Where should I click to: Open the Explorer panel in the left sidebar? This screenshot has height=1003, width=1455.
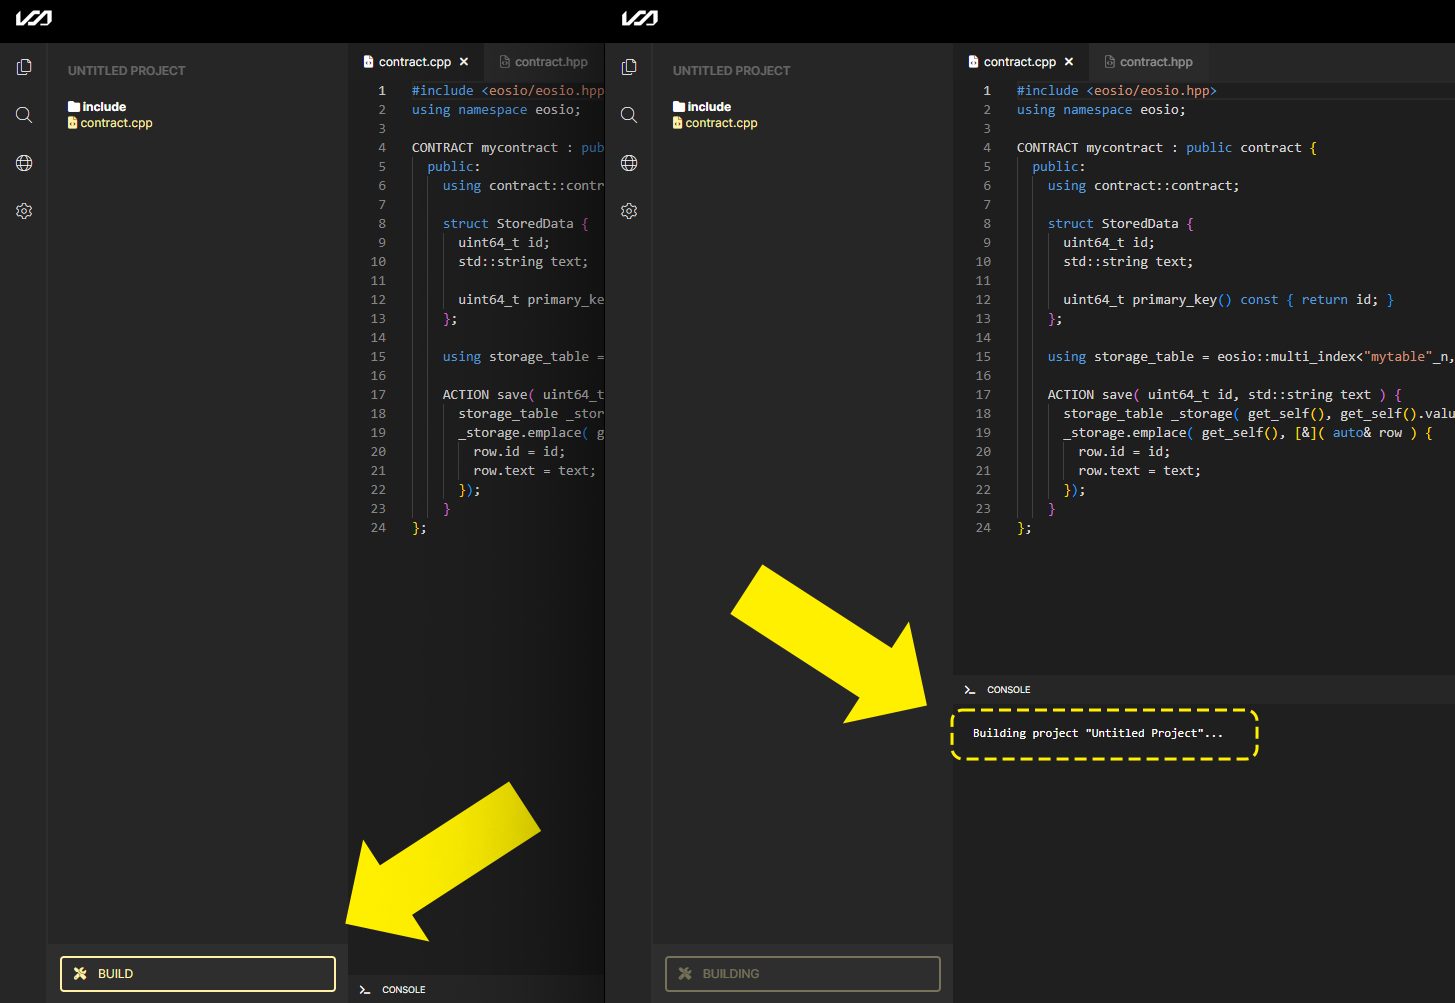coord(24,66)
